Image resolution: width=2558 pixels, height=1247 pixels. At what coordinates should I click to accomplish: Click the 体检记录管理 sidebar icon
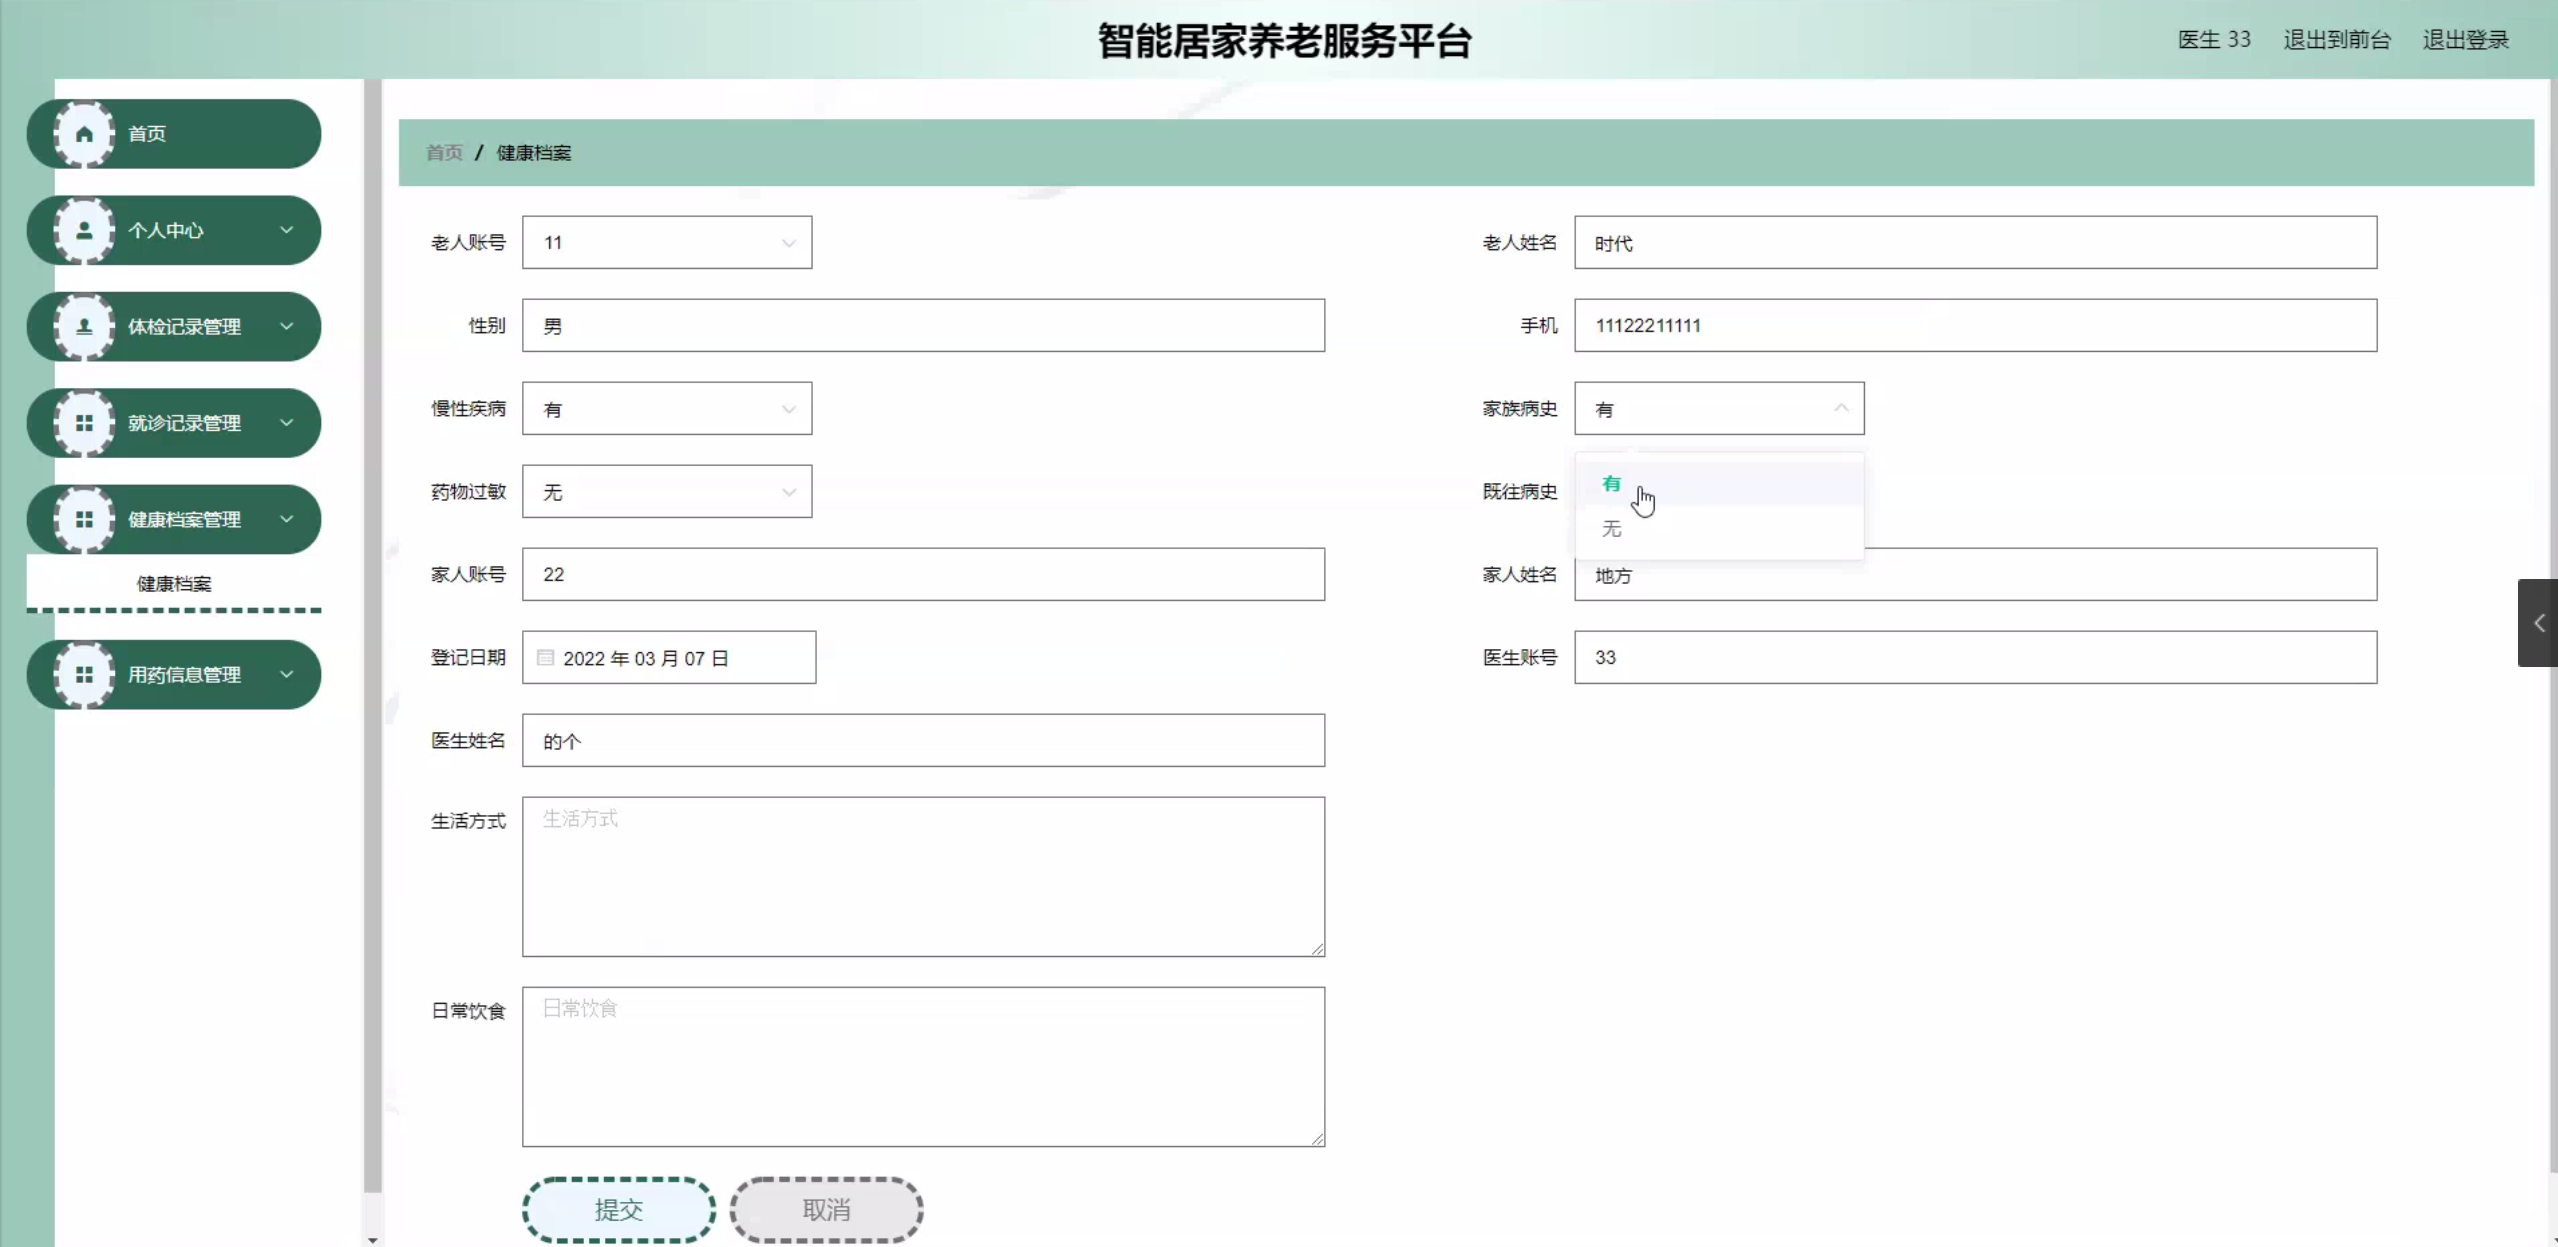click(84, 326)
